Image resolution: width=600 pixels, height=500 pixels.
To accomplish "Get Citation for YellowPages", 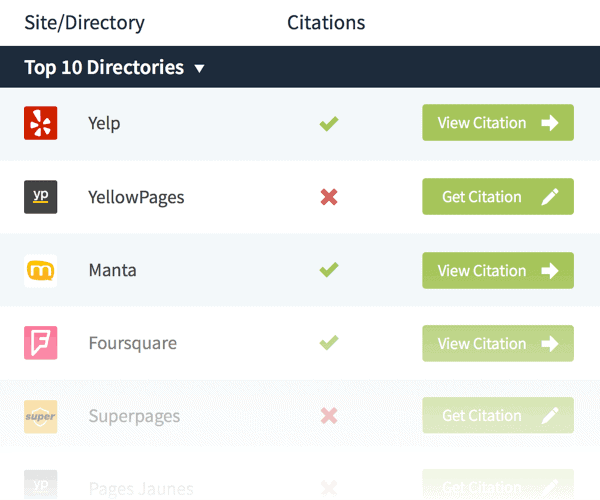I will click(498, 196).
